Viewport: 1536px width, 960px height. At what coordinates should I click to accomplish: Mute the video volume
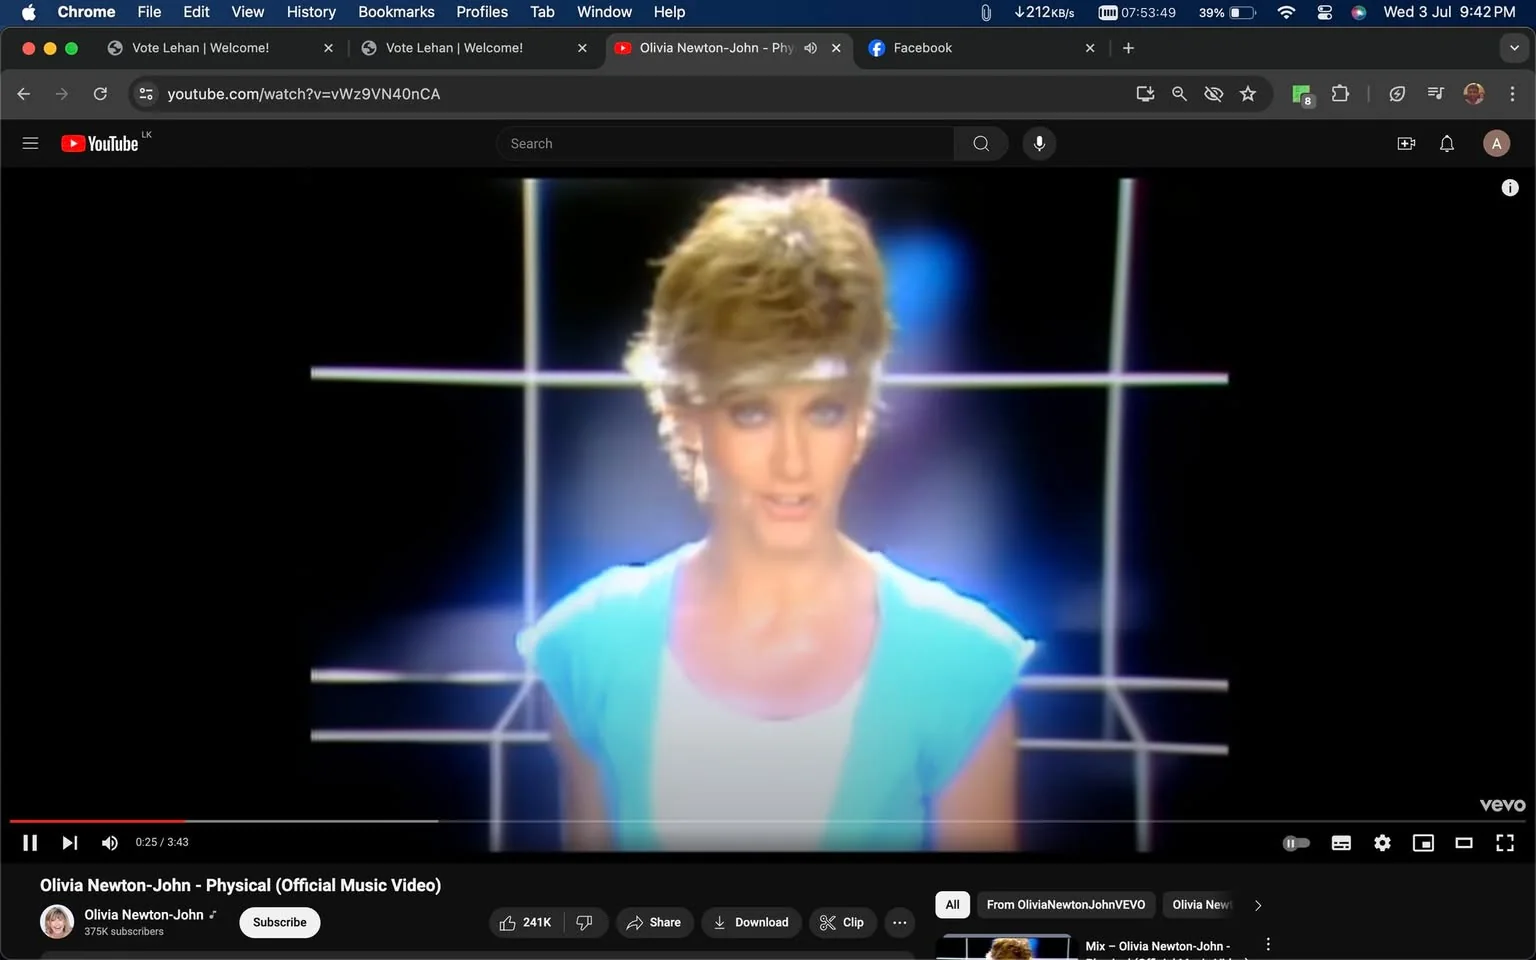point(110,843)
